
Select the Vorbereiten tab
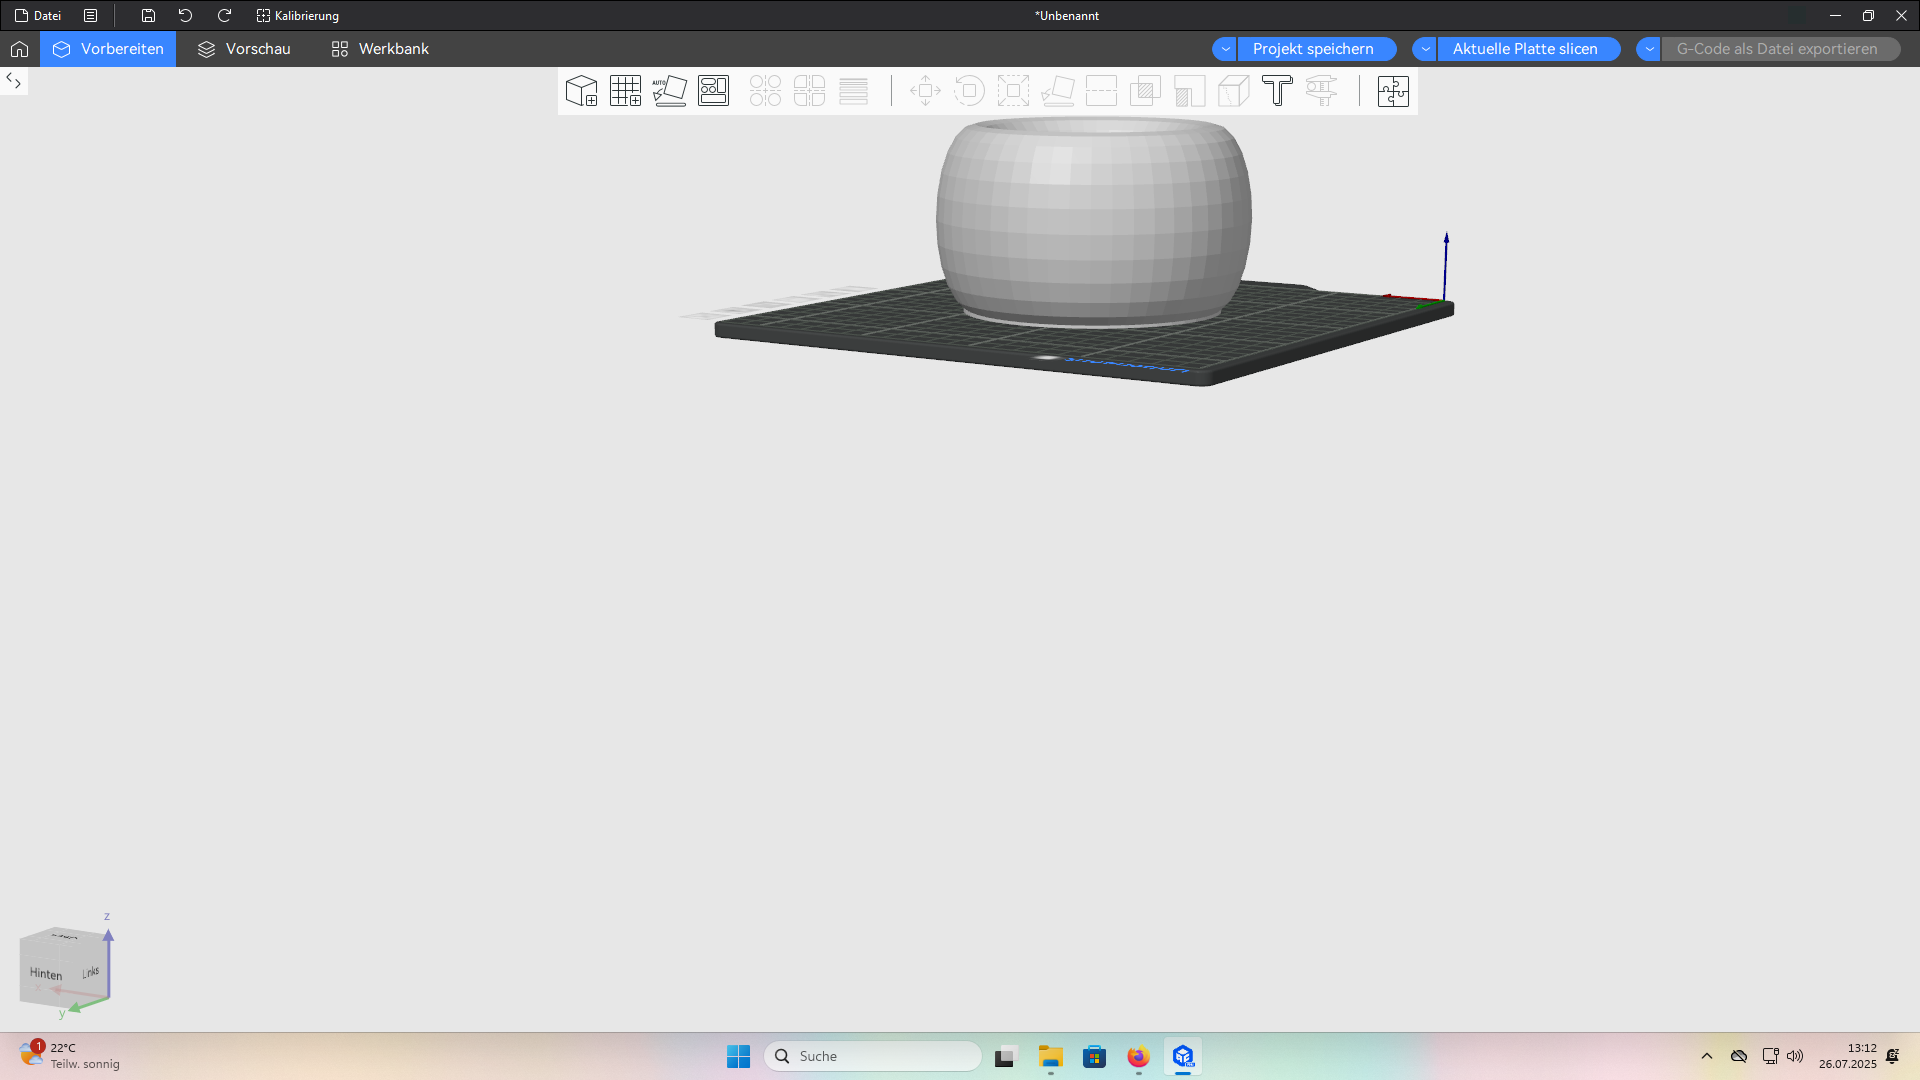[108, 49]
